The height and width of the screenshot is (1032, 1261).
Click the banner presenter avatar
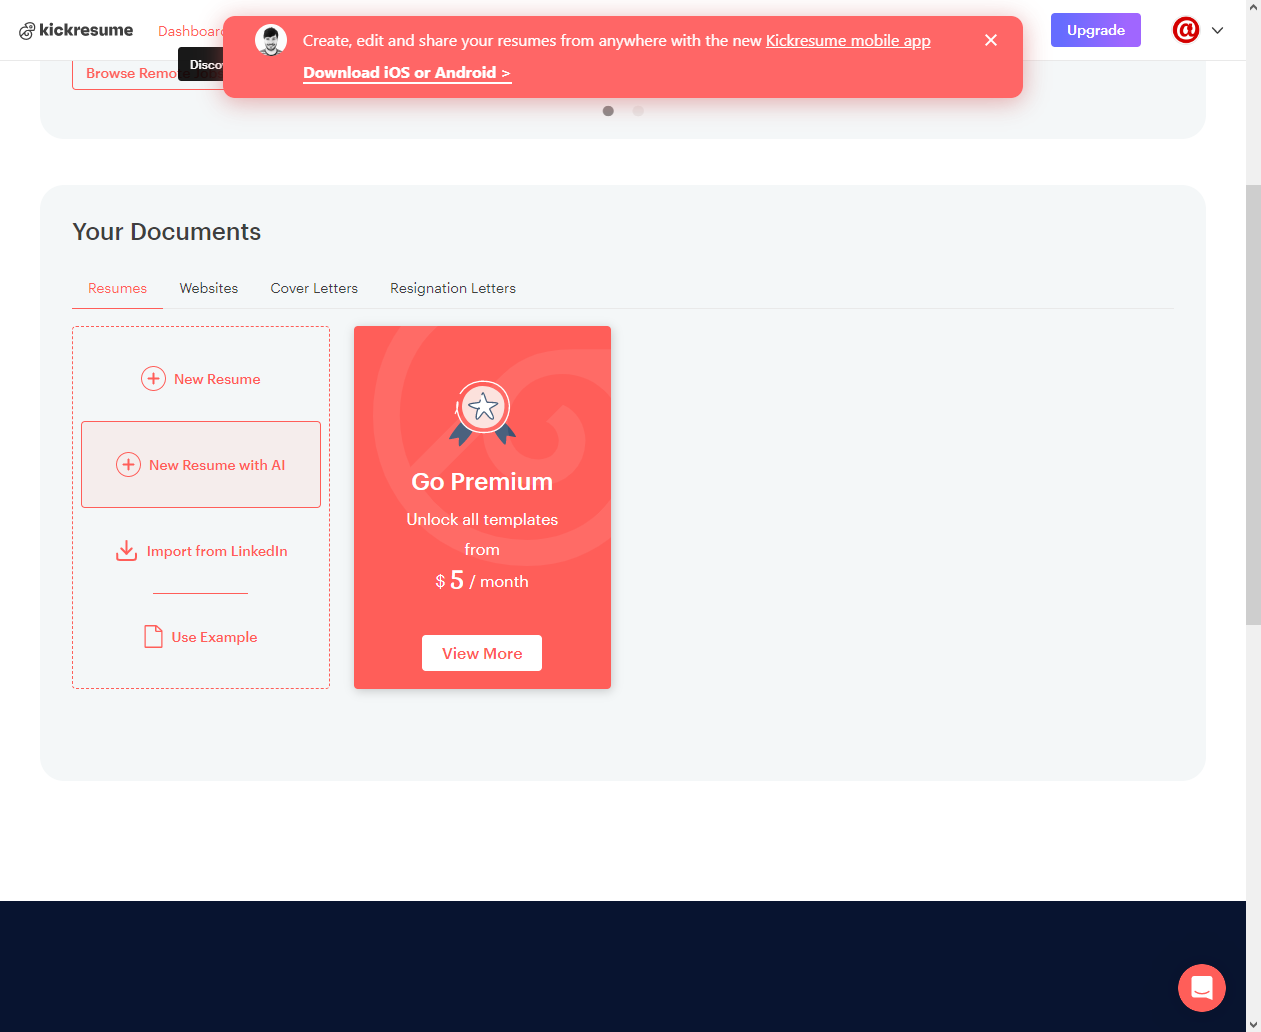click(271, 40)
